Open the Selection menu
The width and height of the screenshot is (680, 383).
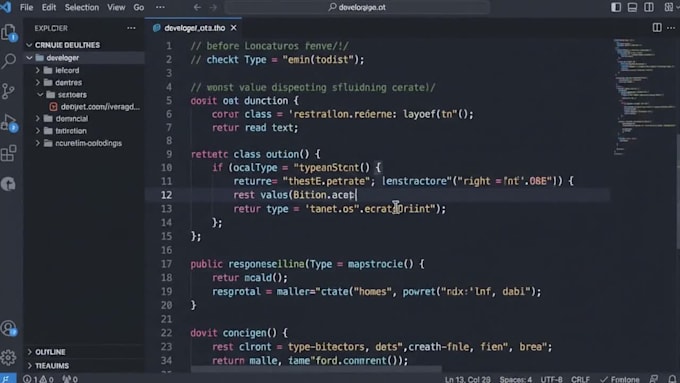tap(82, 7)
